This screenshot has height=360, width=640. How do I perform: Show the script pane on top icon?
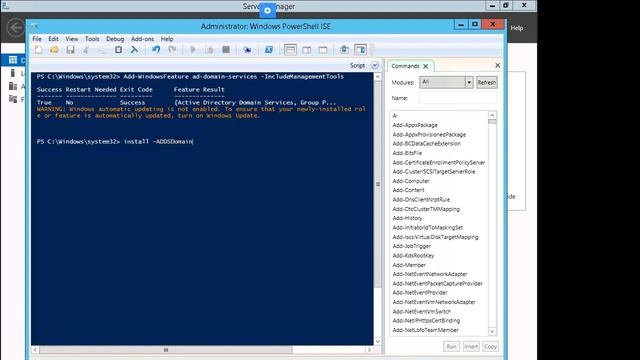[x=290, y=50]
